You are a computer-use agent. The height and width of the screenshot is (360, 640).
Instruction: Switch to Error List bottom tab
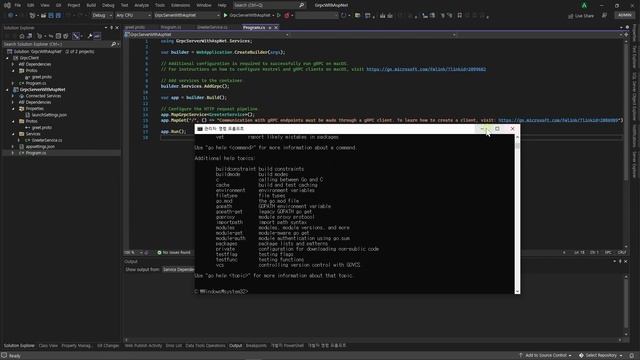(x=174, y=346)
